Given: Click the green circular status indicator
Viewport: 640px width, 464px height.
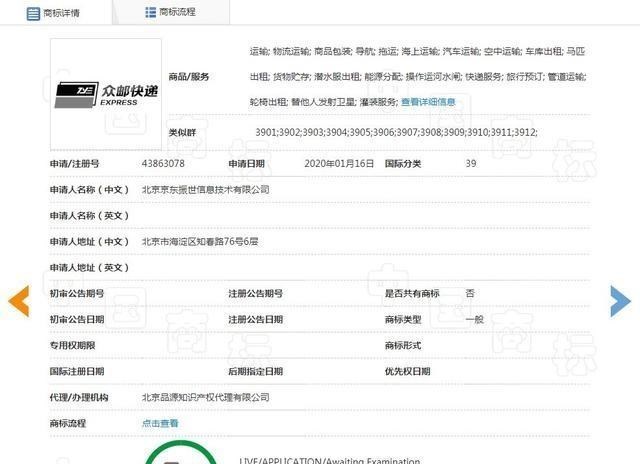Looking at the screenshot, I should tap(181, 452).
